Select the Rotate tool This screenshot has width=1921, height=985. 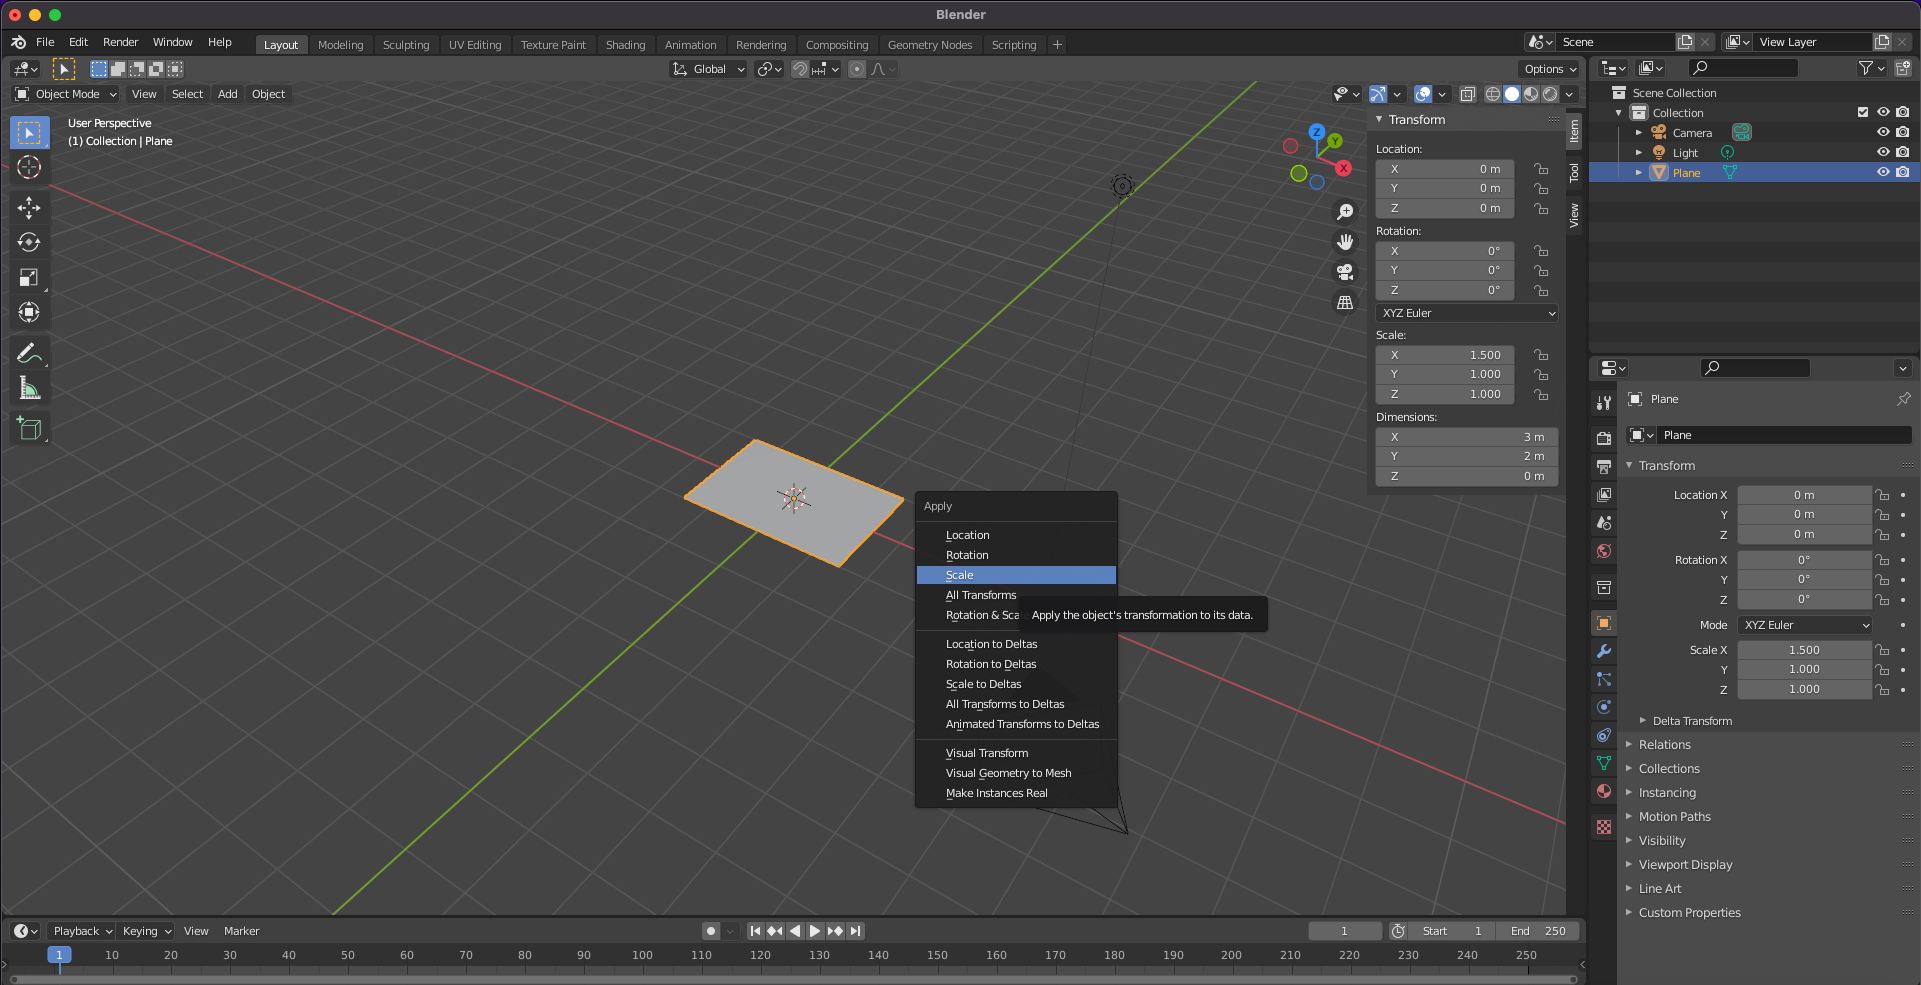tap(29, 242)
